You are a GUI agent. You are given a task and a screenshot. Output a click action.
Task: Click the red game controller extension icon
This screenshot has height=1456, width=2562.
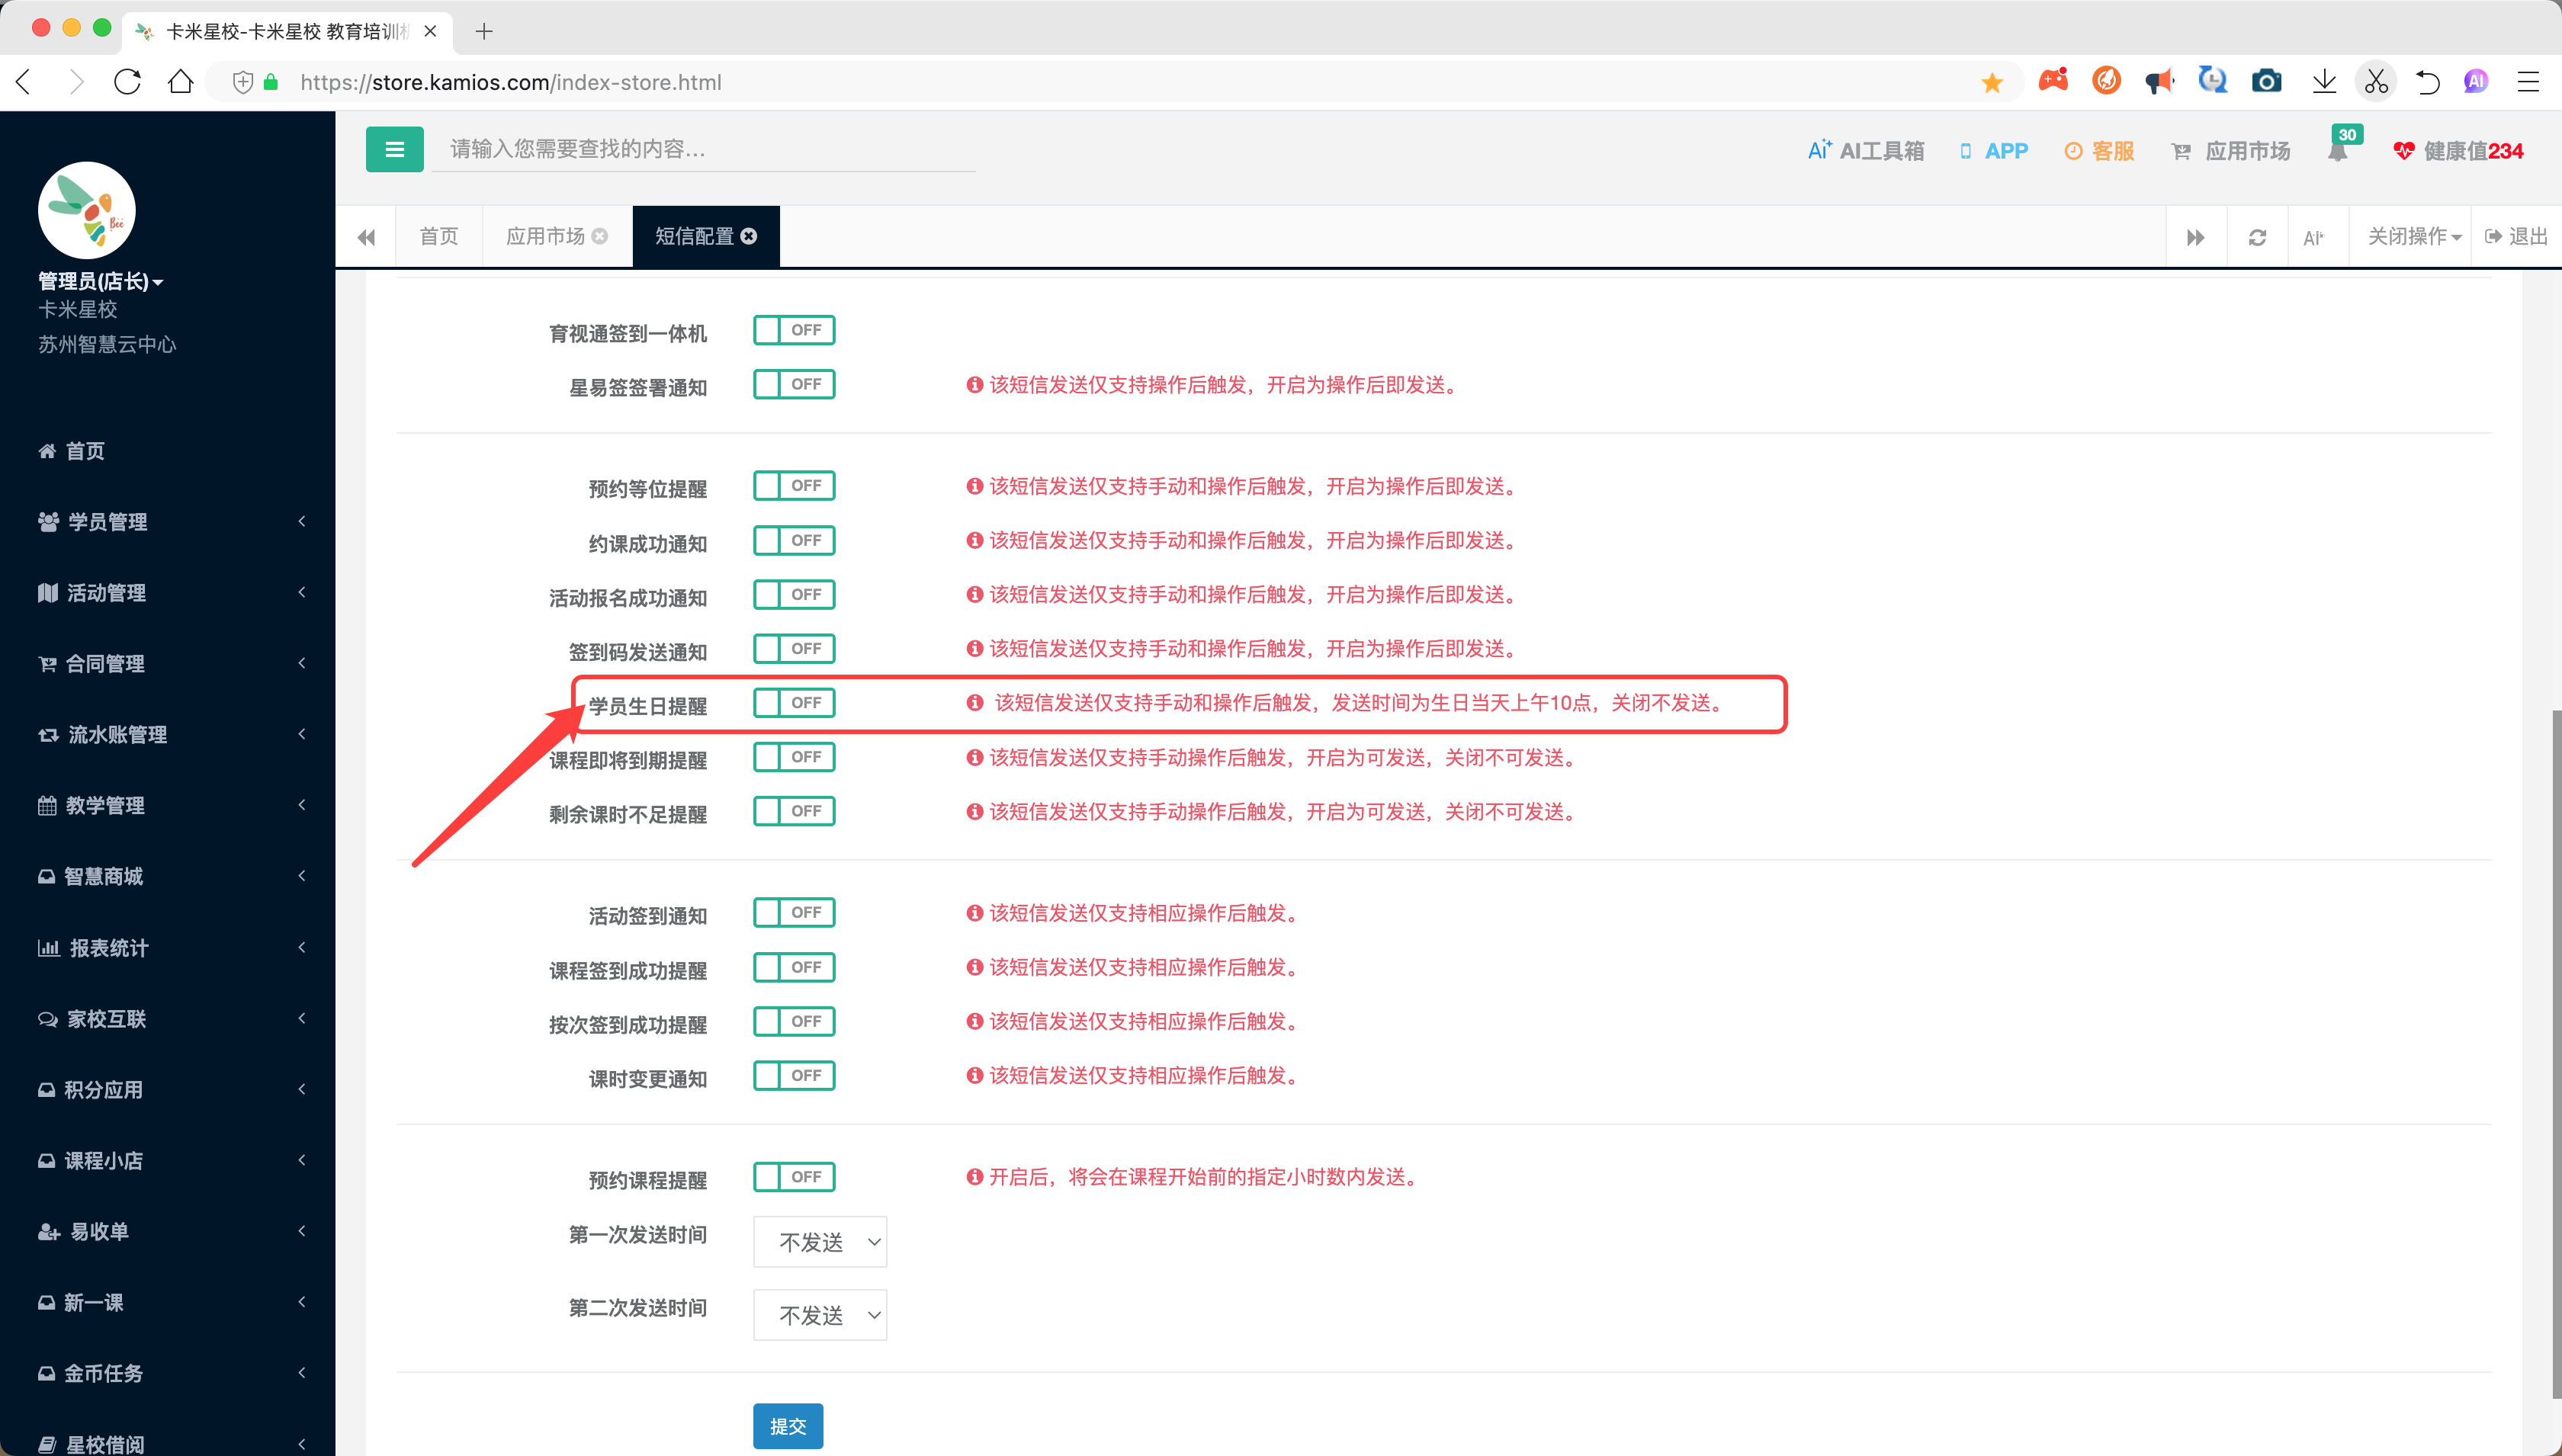[2053, 81]
